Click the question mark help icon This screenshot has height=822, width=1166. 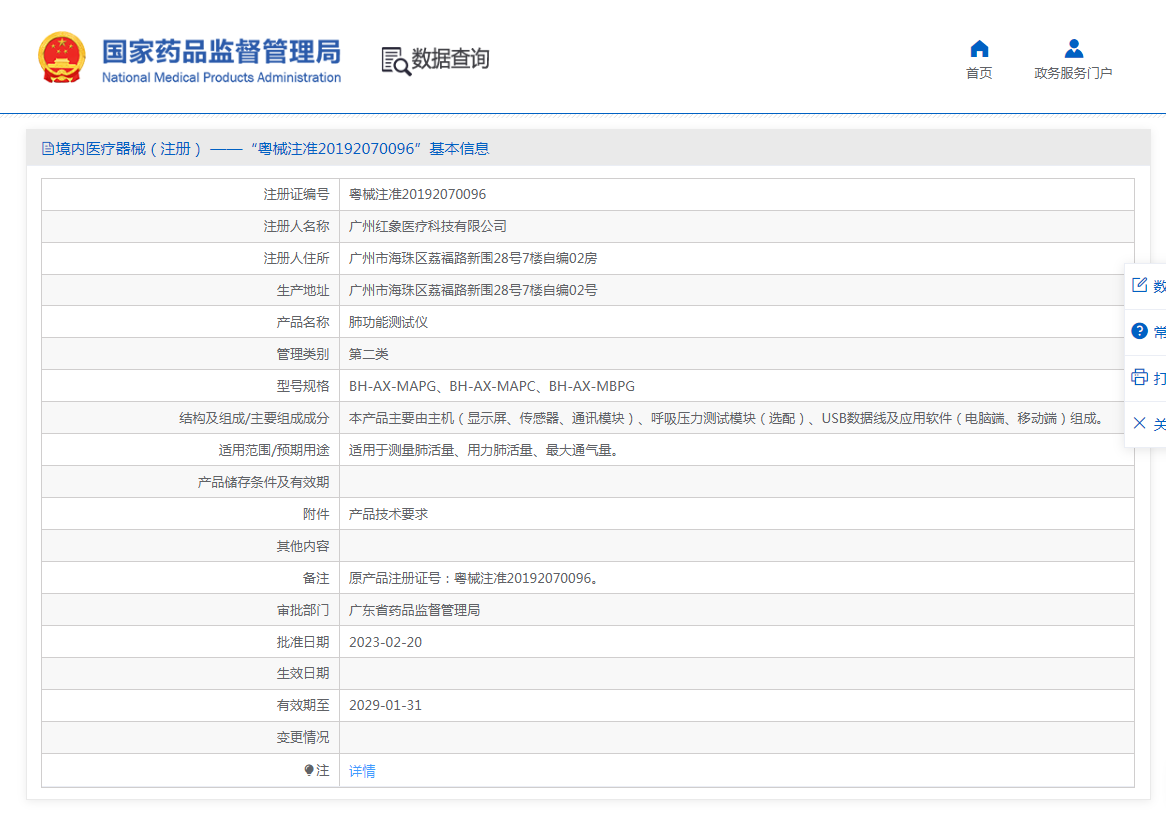coord(1139,331)
